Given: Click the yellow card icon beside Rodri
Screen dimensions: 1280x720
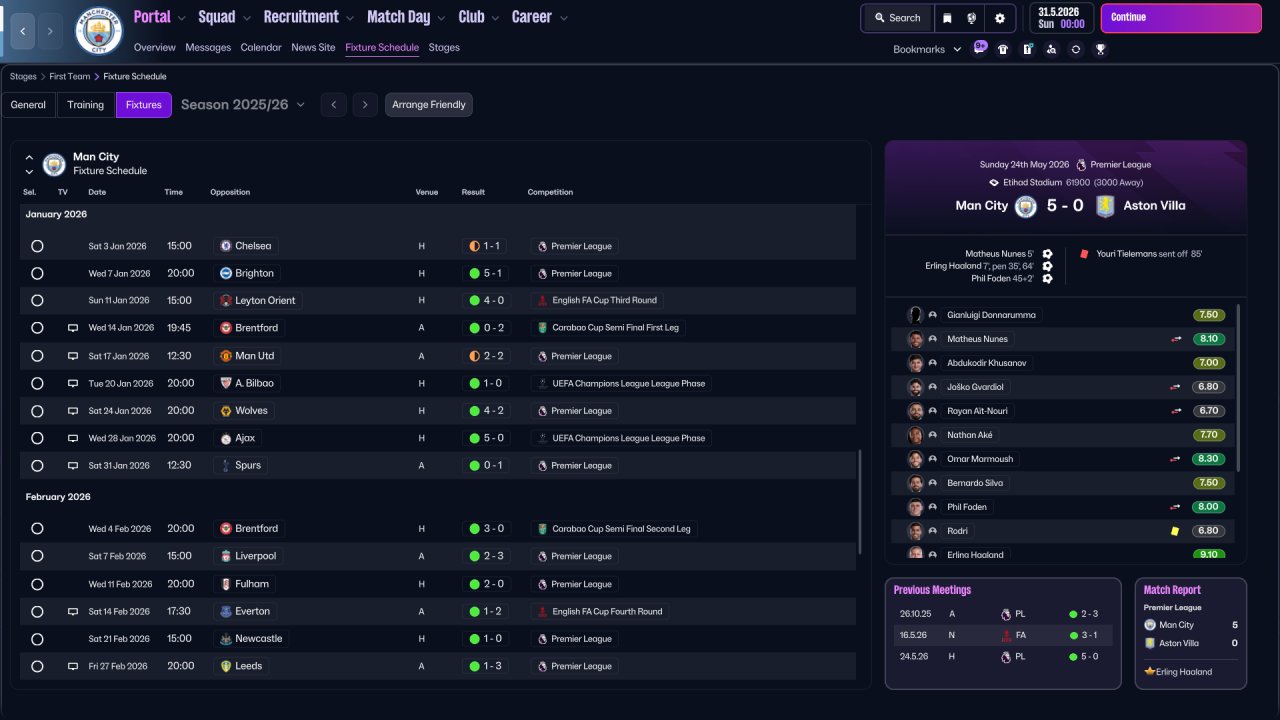Looking at the screenshot, I should pos(1175,531).
